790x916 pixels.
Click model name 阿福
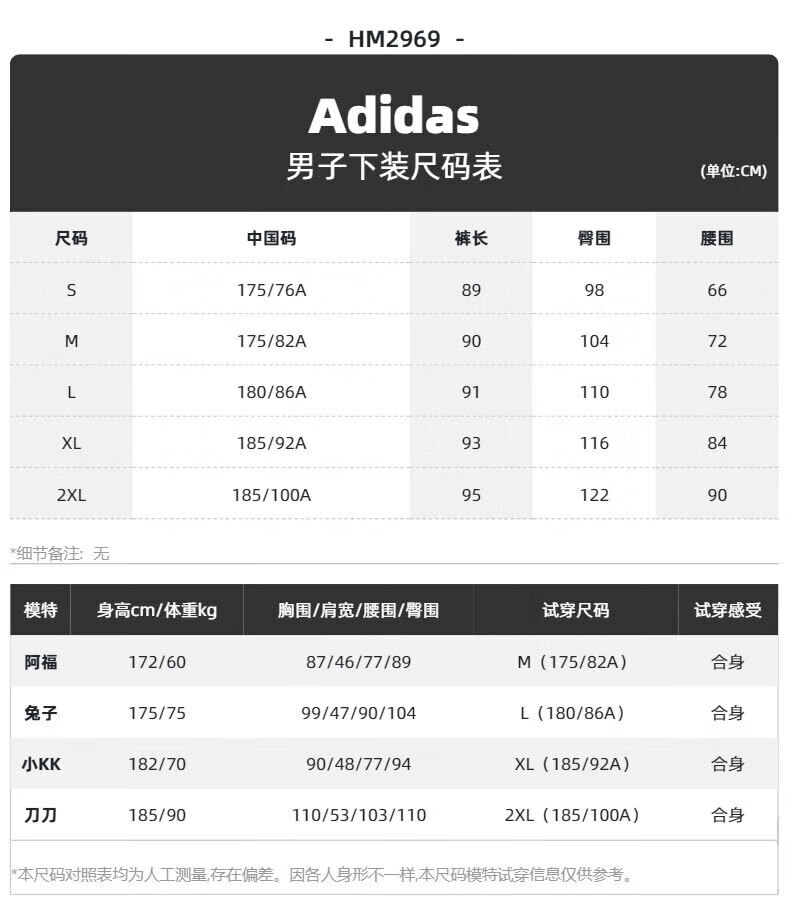[41, 662]
